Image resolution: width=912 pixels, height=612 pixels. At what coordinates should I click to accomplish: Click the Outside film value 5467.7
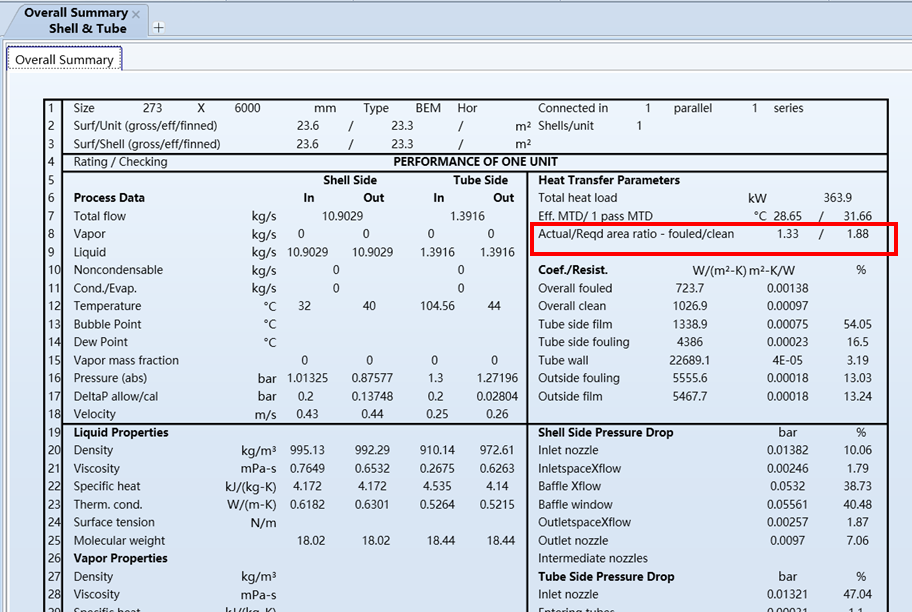point(690,396)
